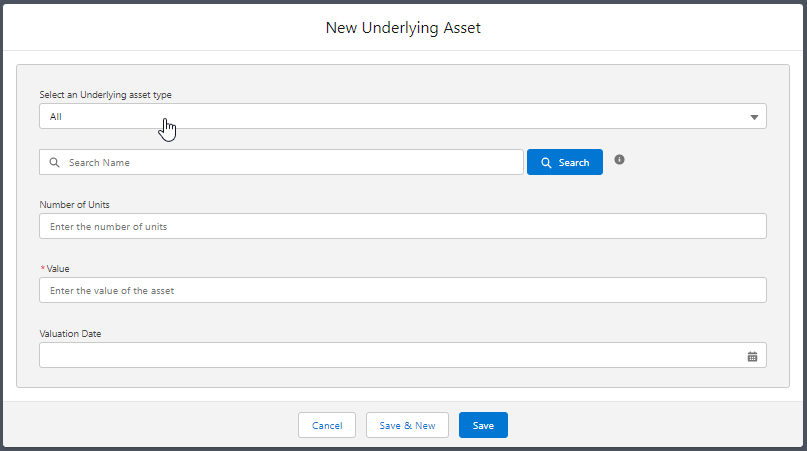Screen dimensions: 807x451
Task: Click the magnifier icon inside Search Name field
Action: [54, 162]
